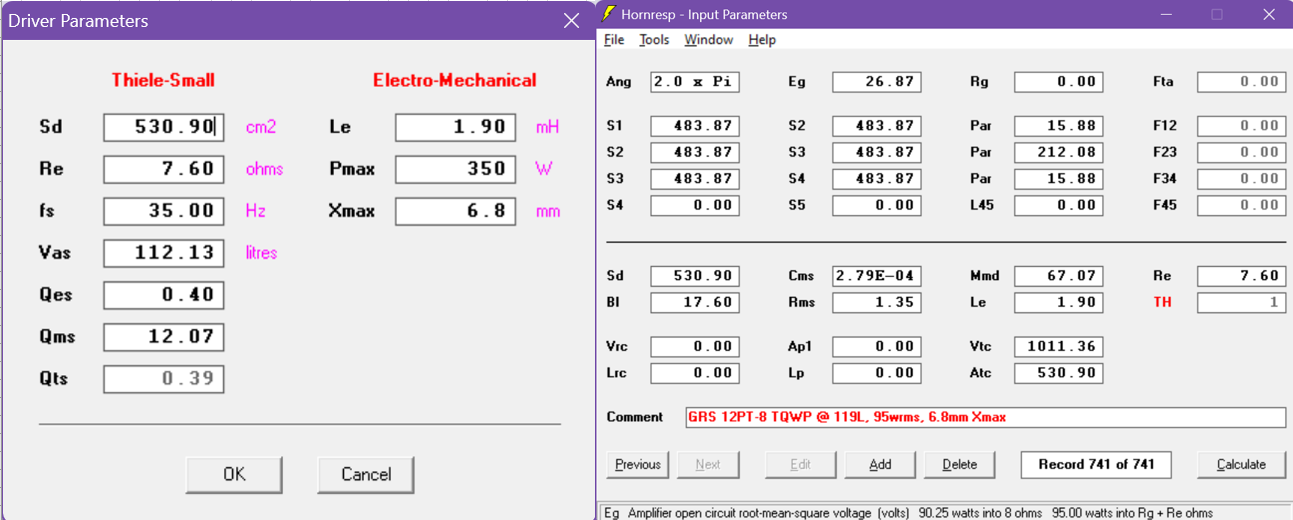
Task: Click the Lrc field in Hornresp
Action: pyautogui.click(x=695, y=373)
